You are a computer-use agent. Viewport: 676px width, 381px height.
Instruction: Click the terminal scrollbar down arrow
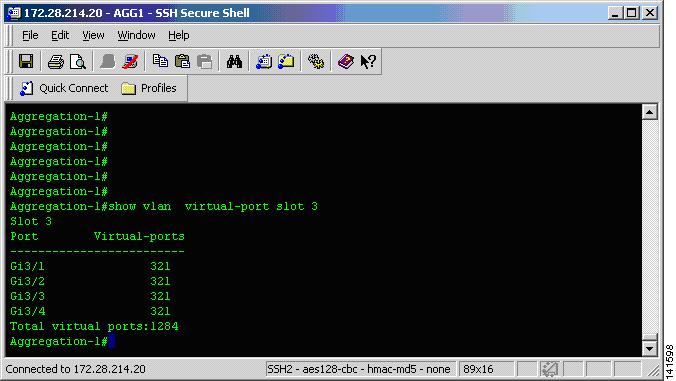pos(649,348)
